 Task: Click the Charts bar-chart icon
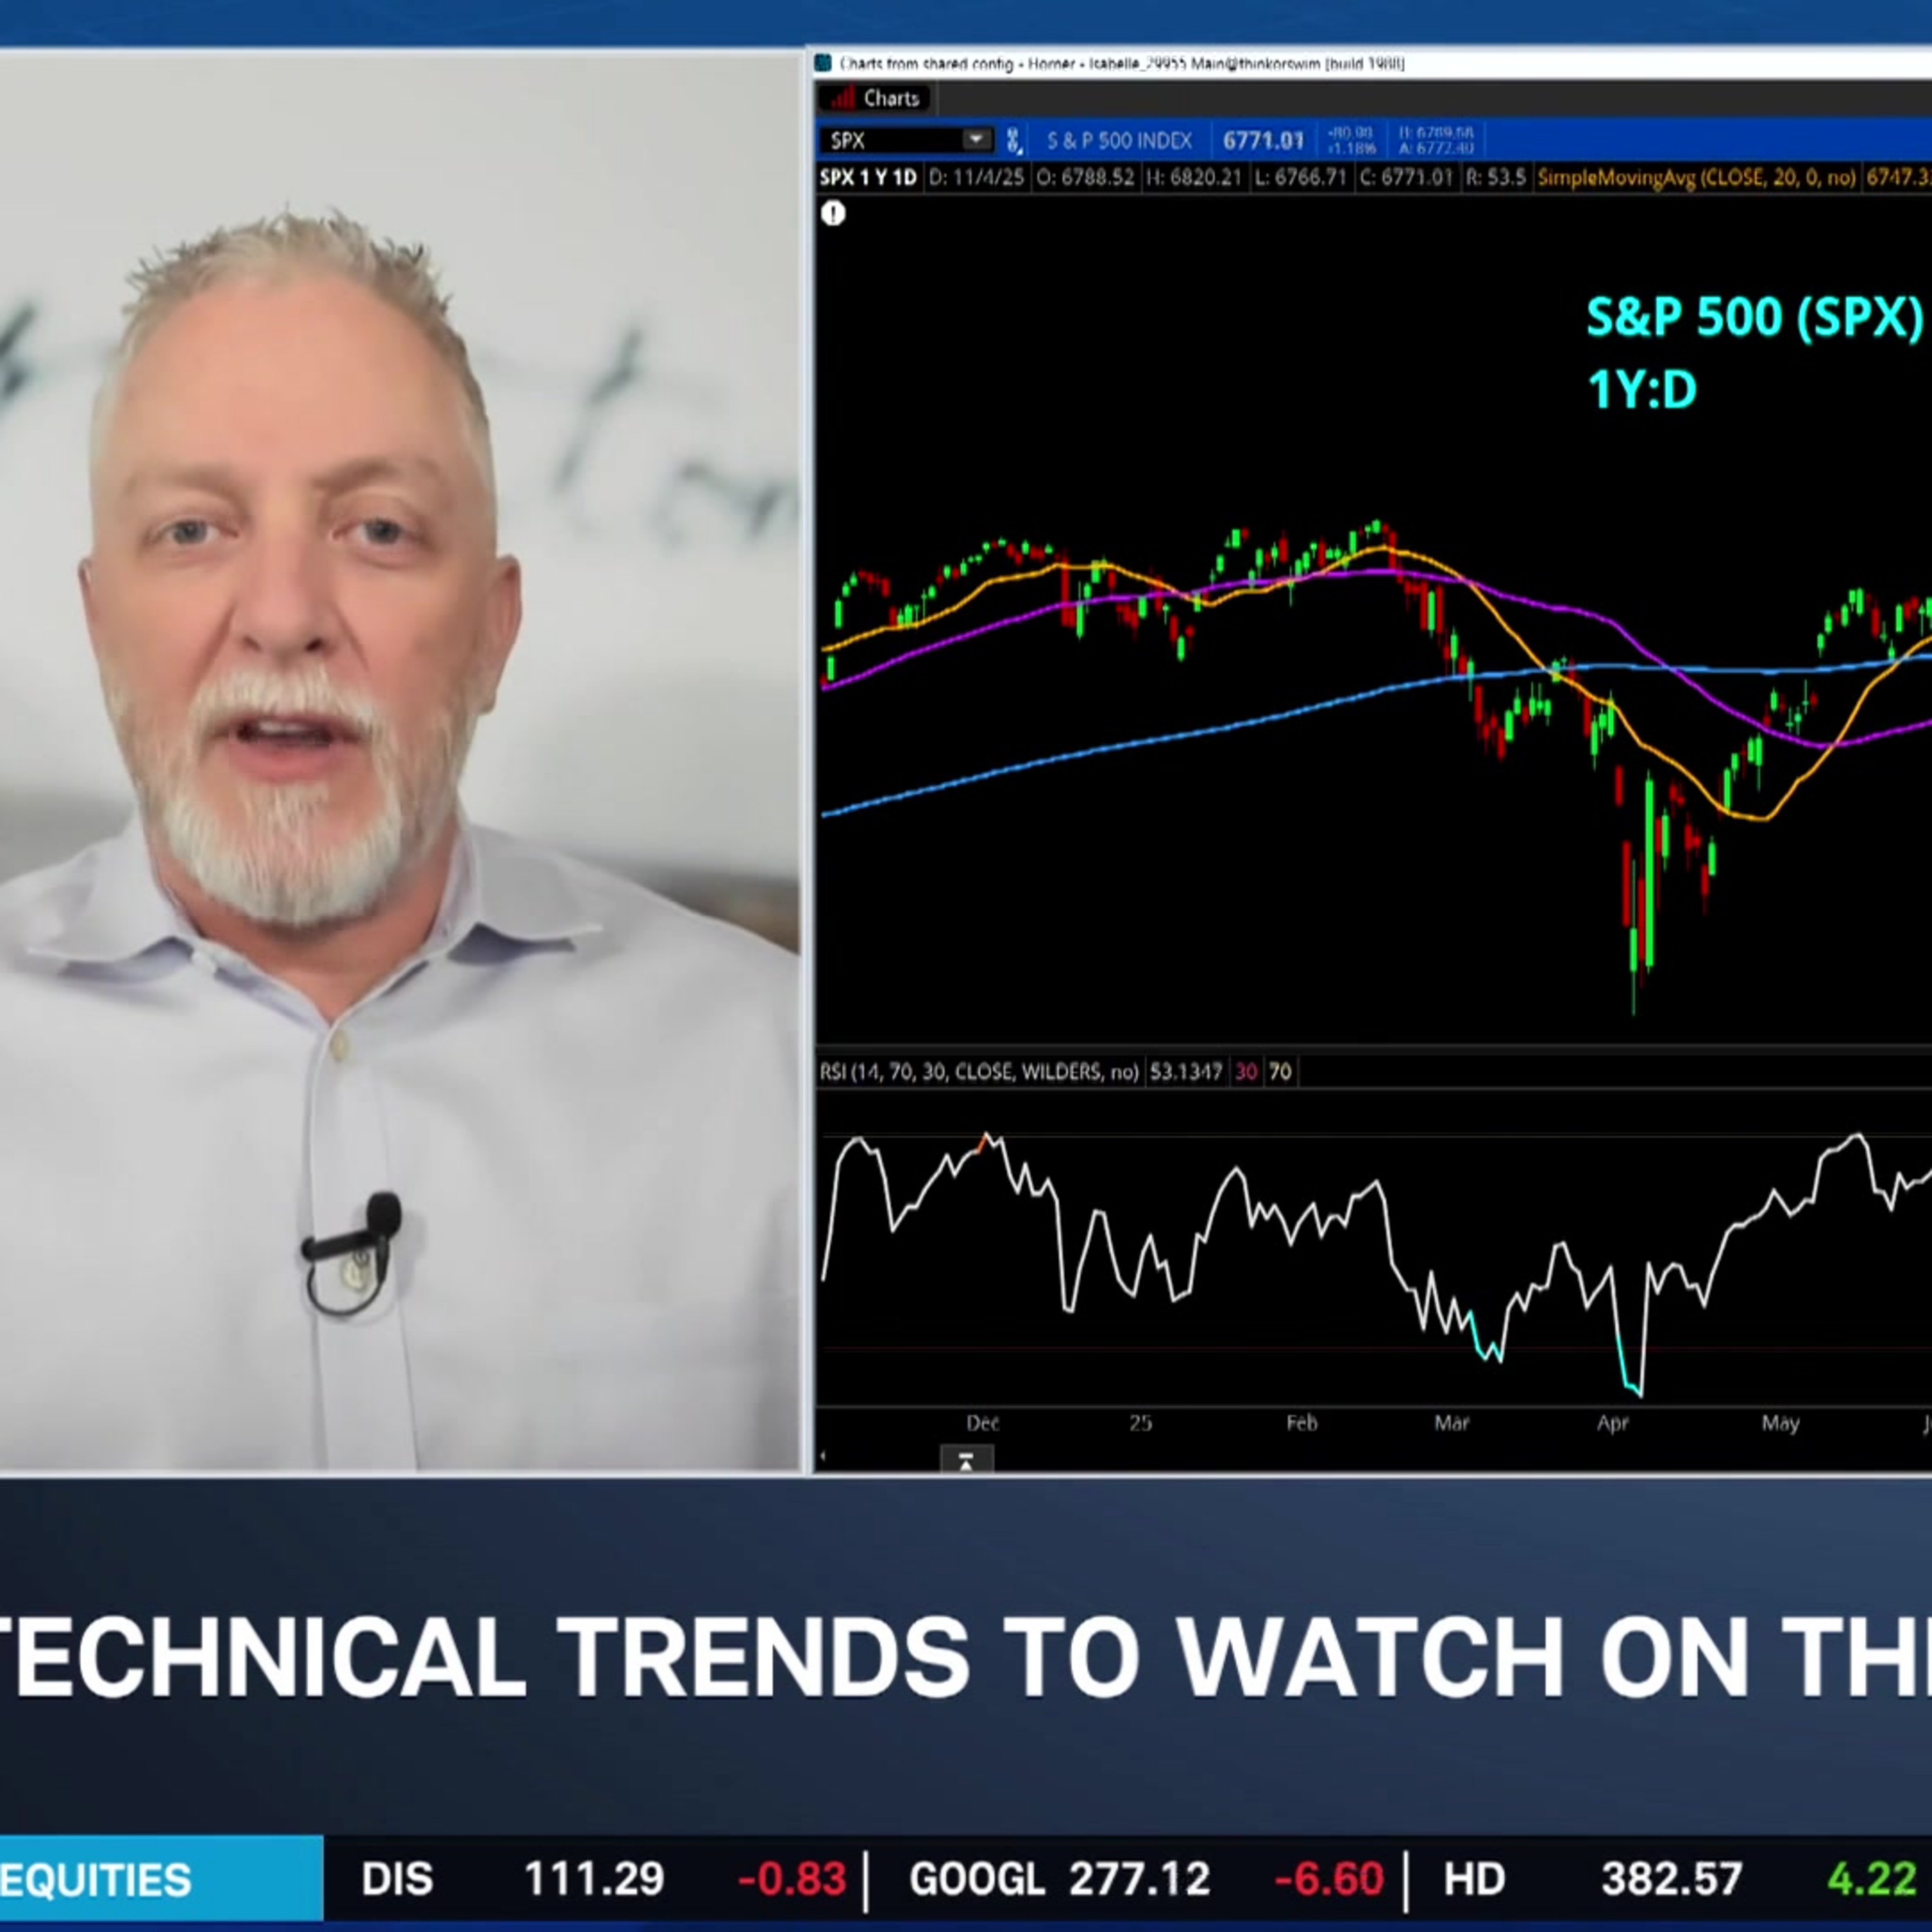pos(843,98)
